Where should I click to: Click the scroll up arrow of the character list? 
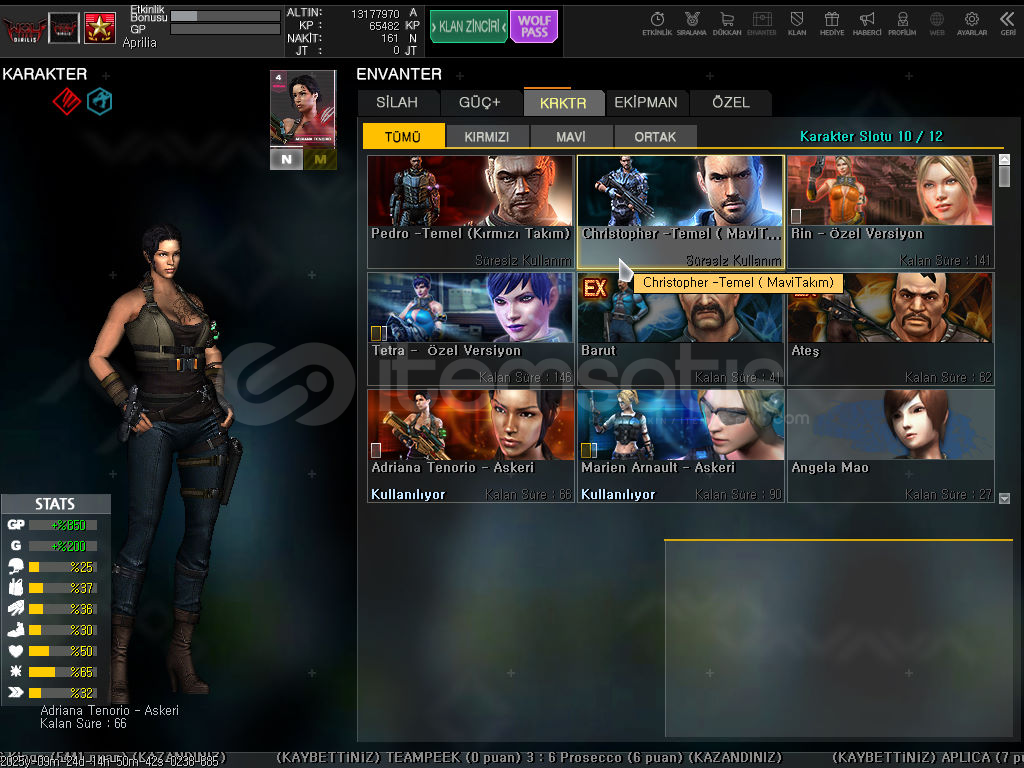click(x=1004, y=159)
